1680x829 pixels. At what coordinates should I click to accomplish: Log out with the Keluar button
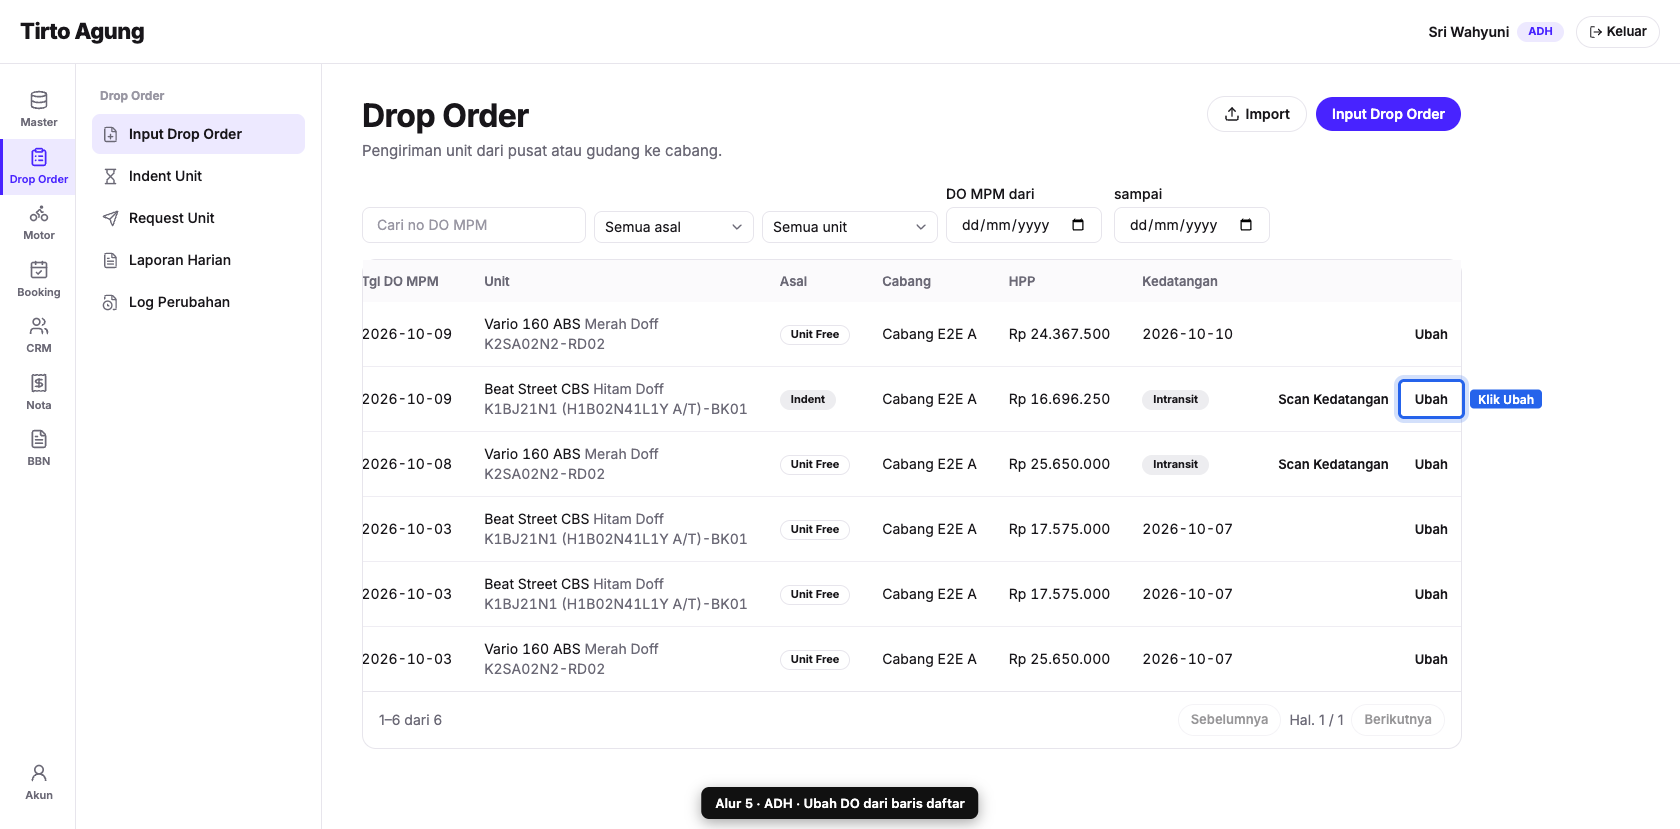click(x=1618, y=32)
